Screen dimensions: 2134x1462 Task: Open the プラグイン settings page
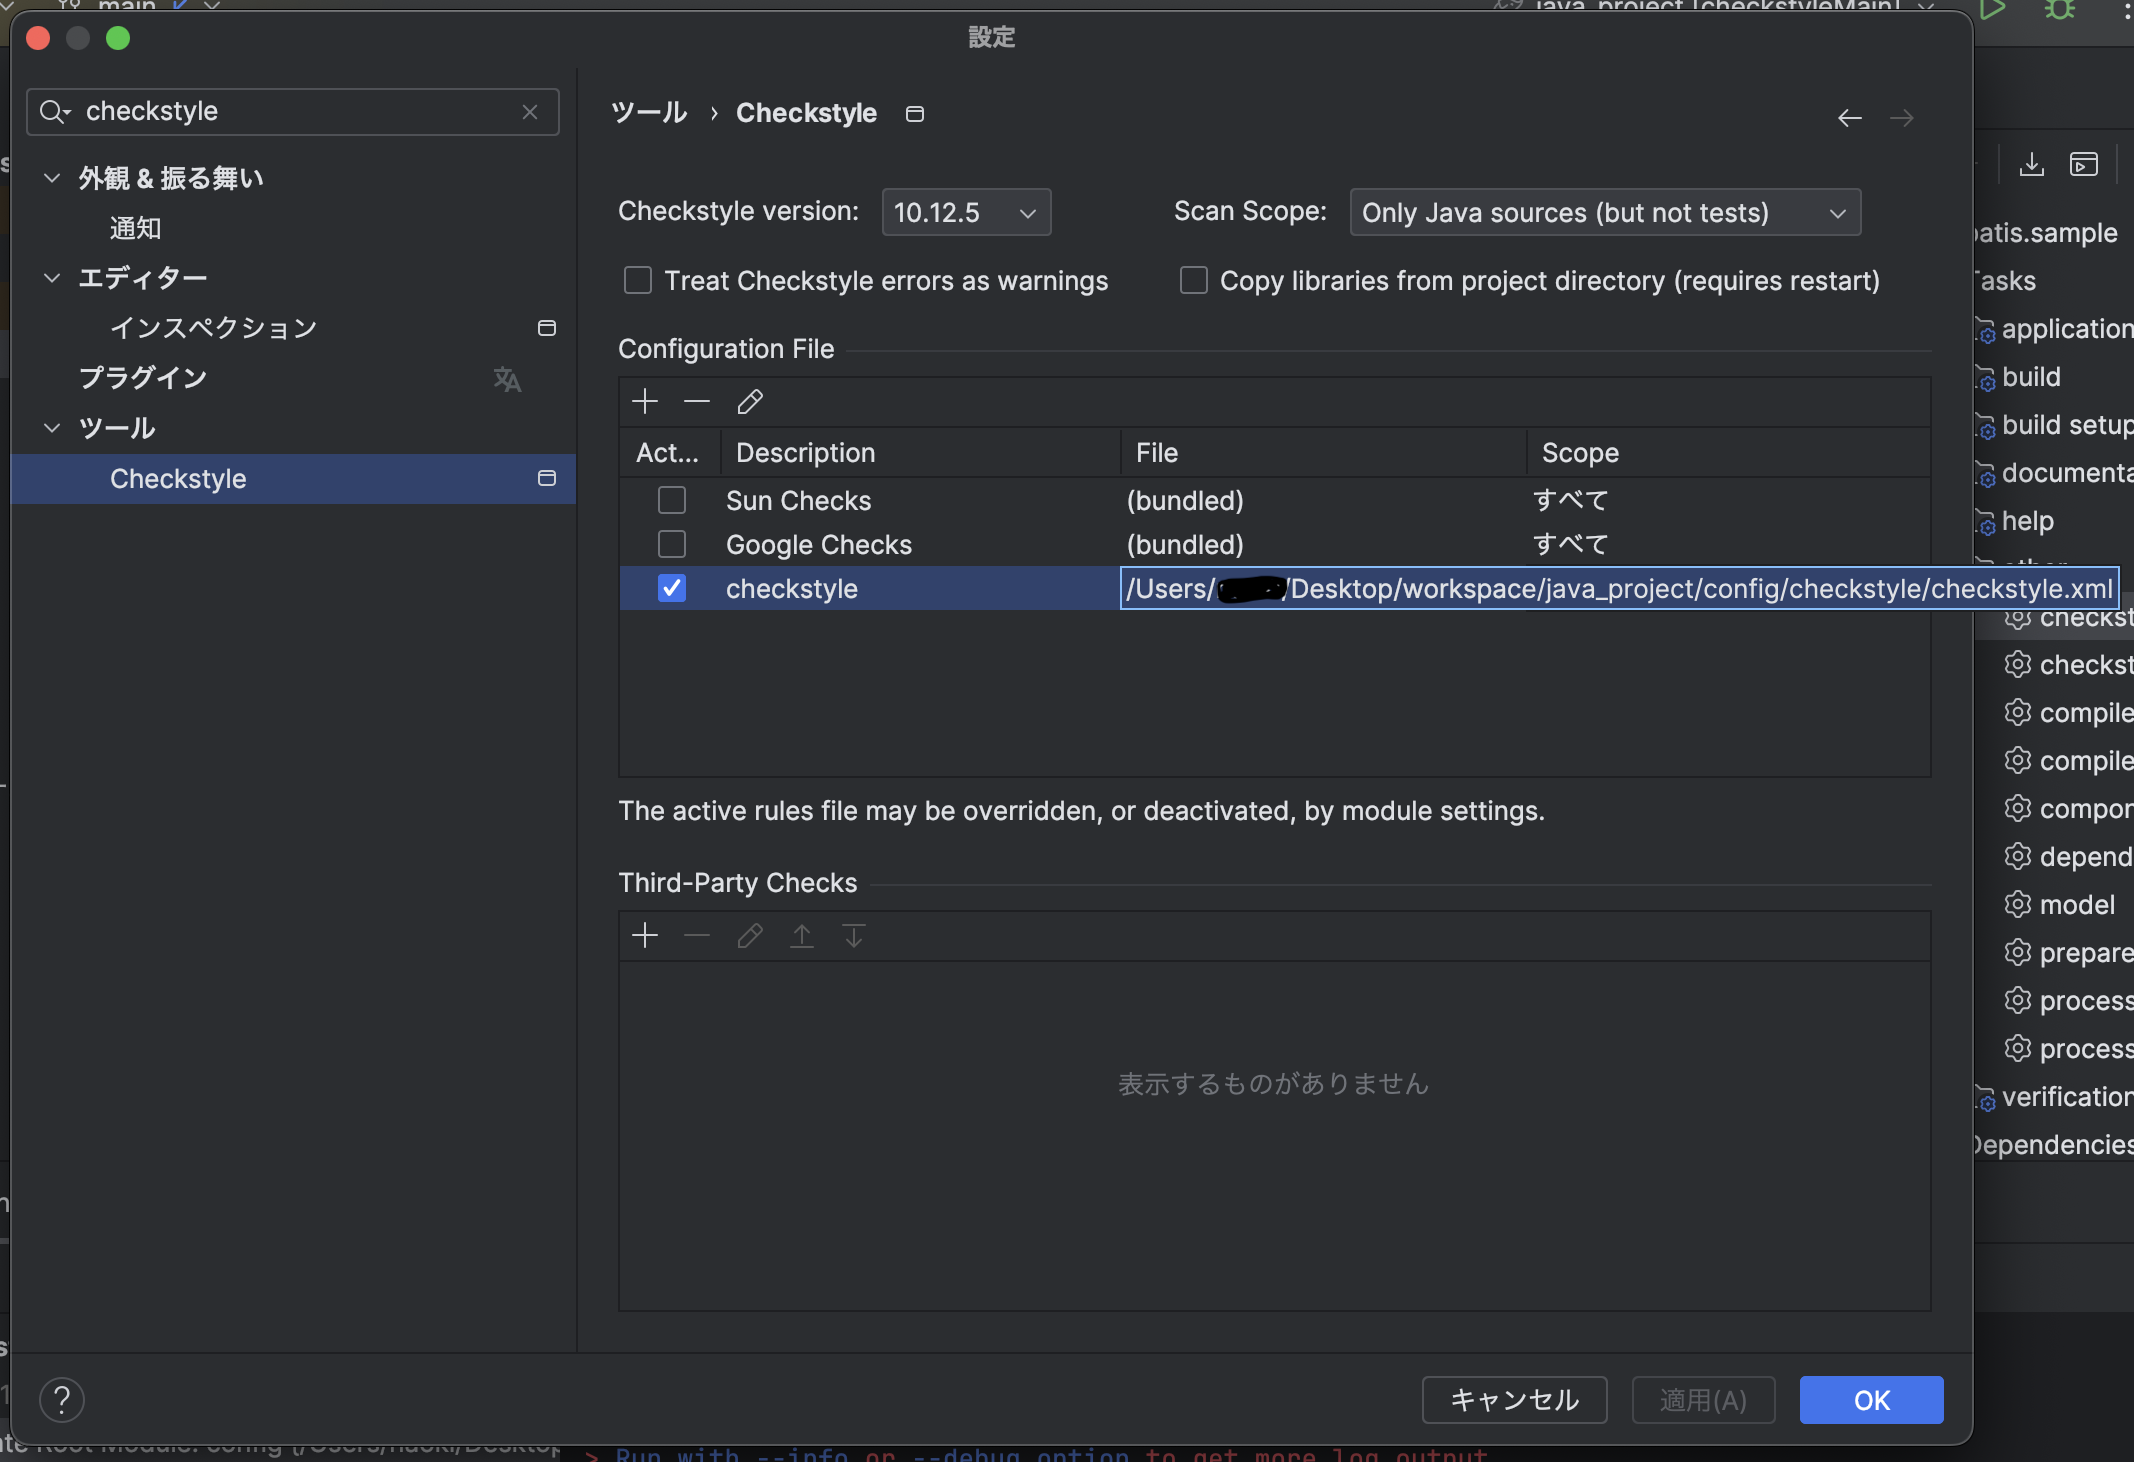click(x=143, y=377)
